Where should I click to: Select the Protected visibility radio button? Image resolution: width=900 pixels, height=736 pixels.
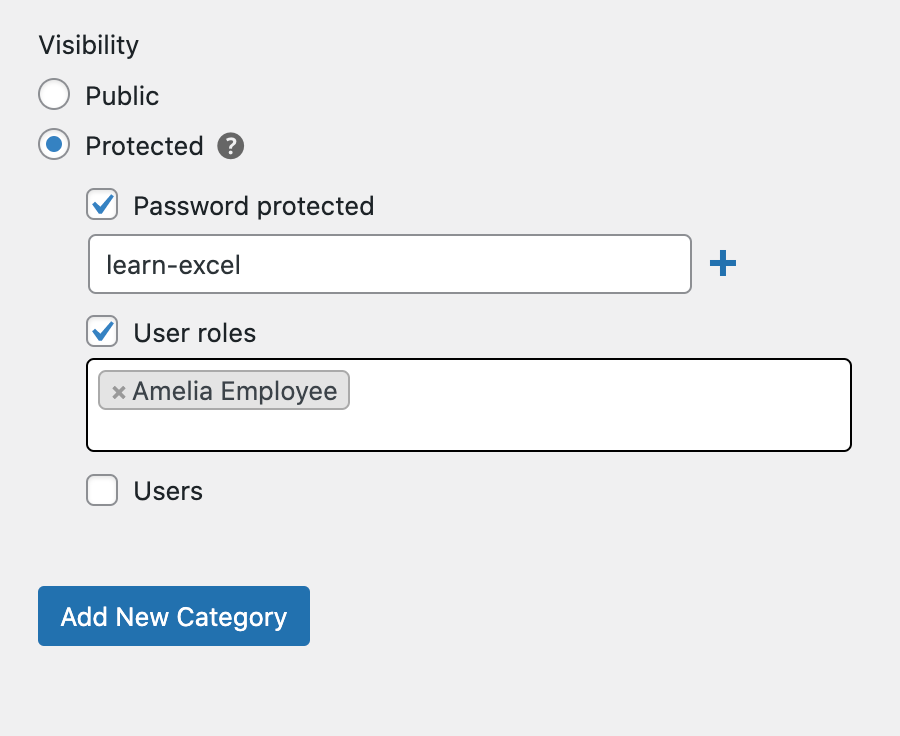(54, 144)
